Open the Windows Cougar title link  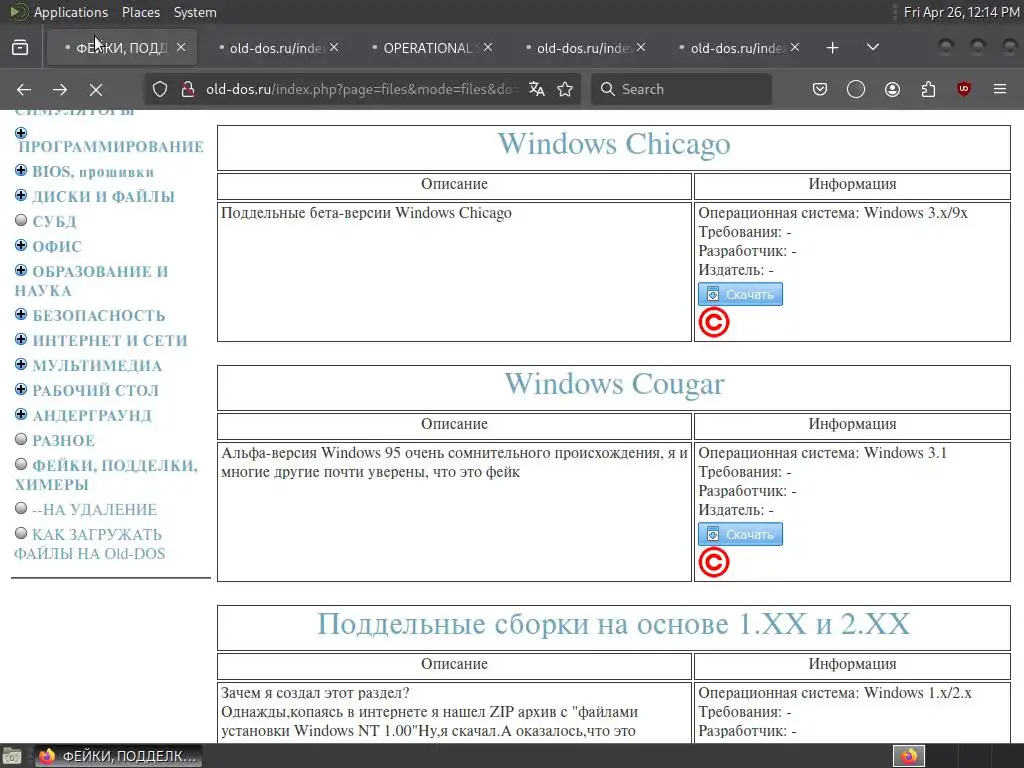[614, 384]
